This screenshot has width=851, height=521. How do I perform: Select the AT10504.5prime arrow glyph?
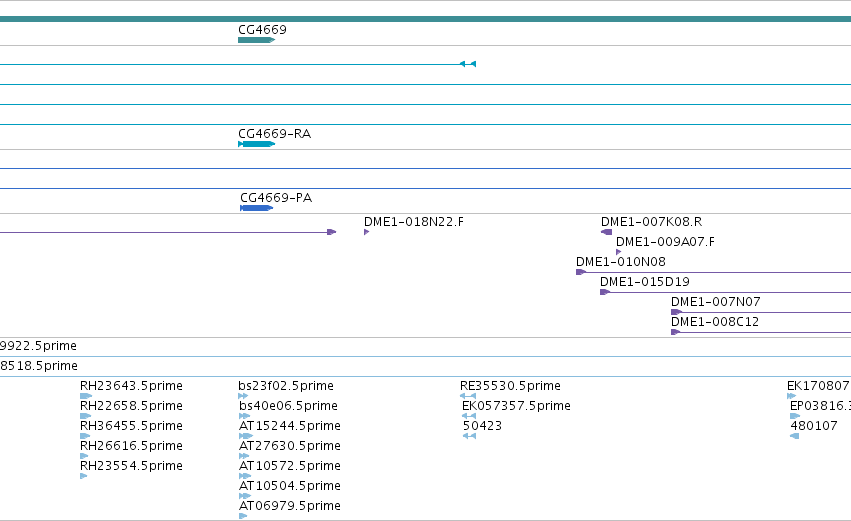[x=245, y=496]
